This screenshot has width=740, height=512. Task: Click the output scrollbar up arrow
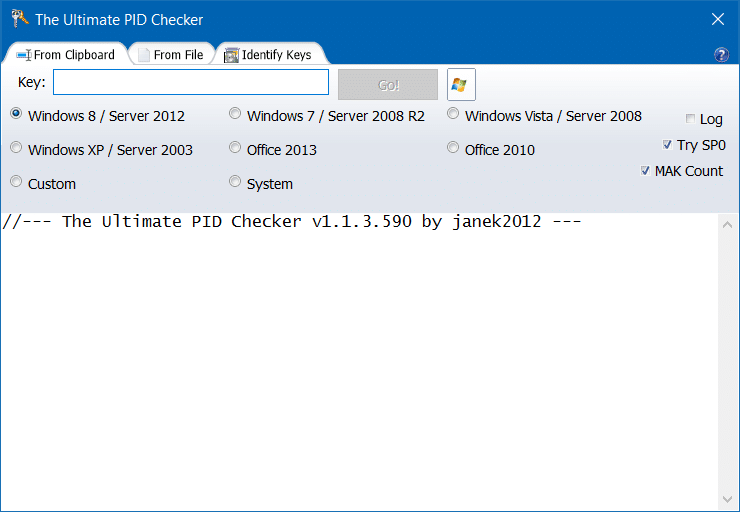(727, 225)
